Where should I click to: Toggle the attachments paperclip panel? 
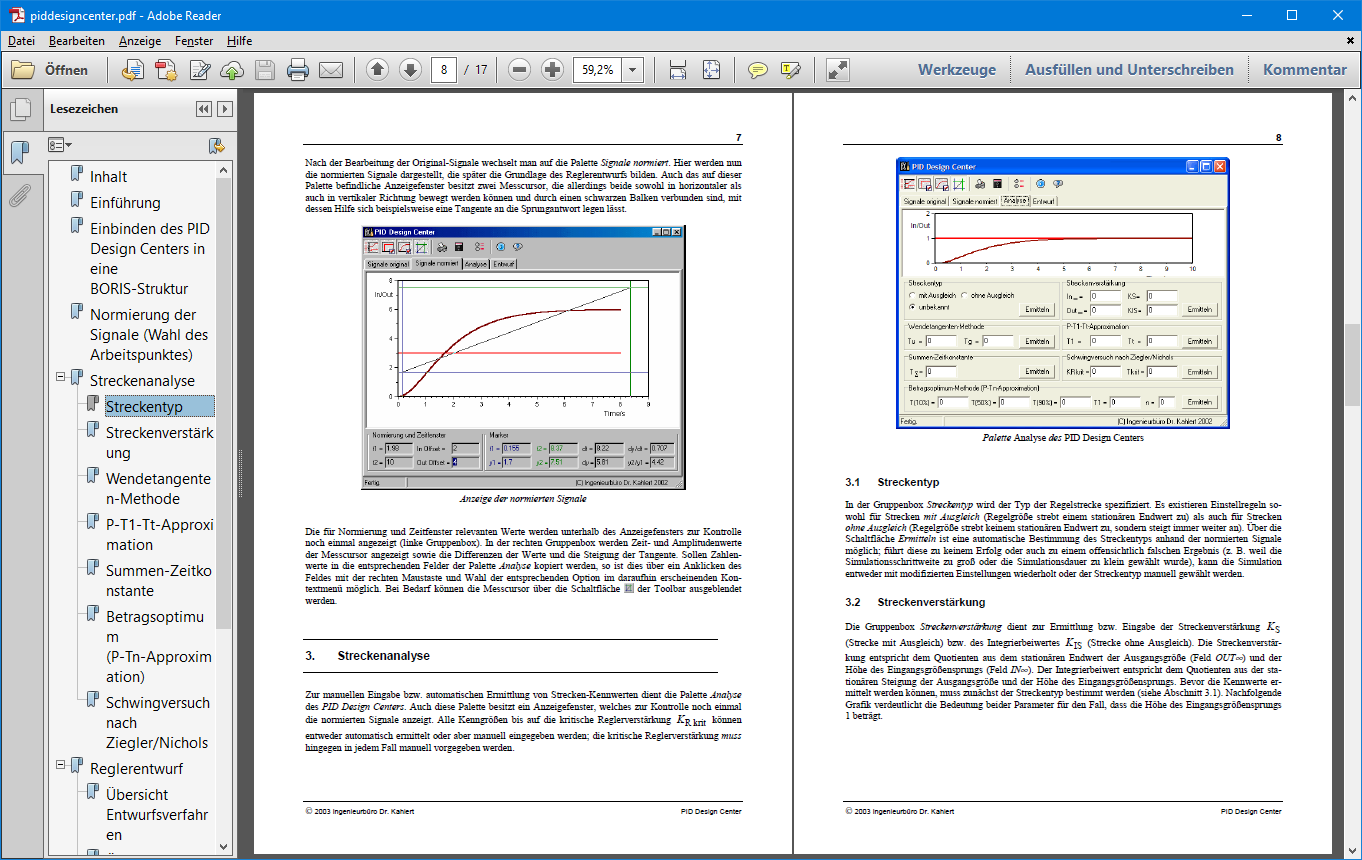[x=19, y=196]
